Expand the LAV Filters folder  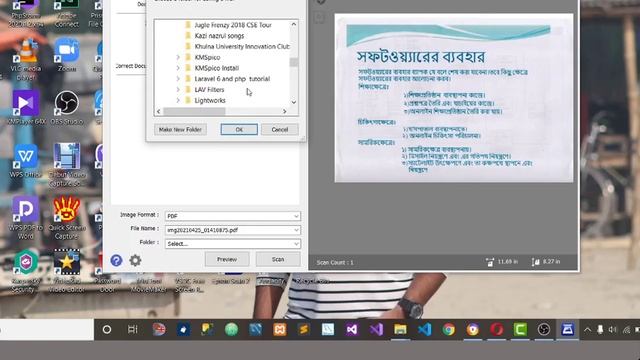178,89
